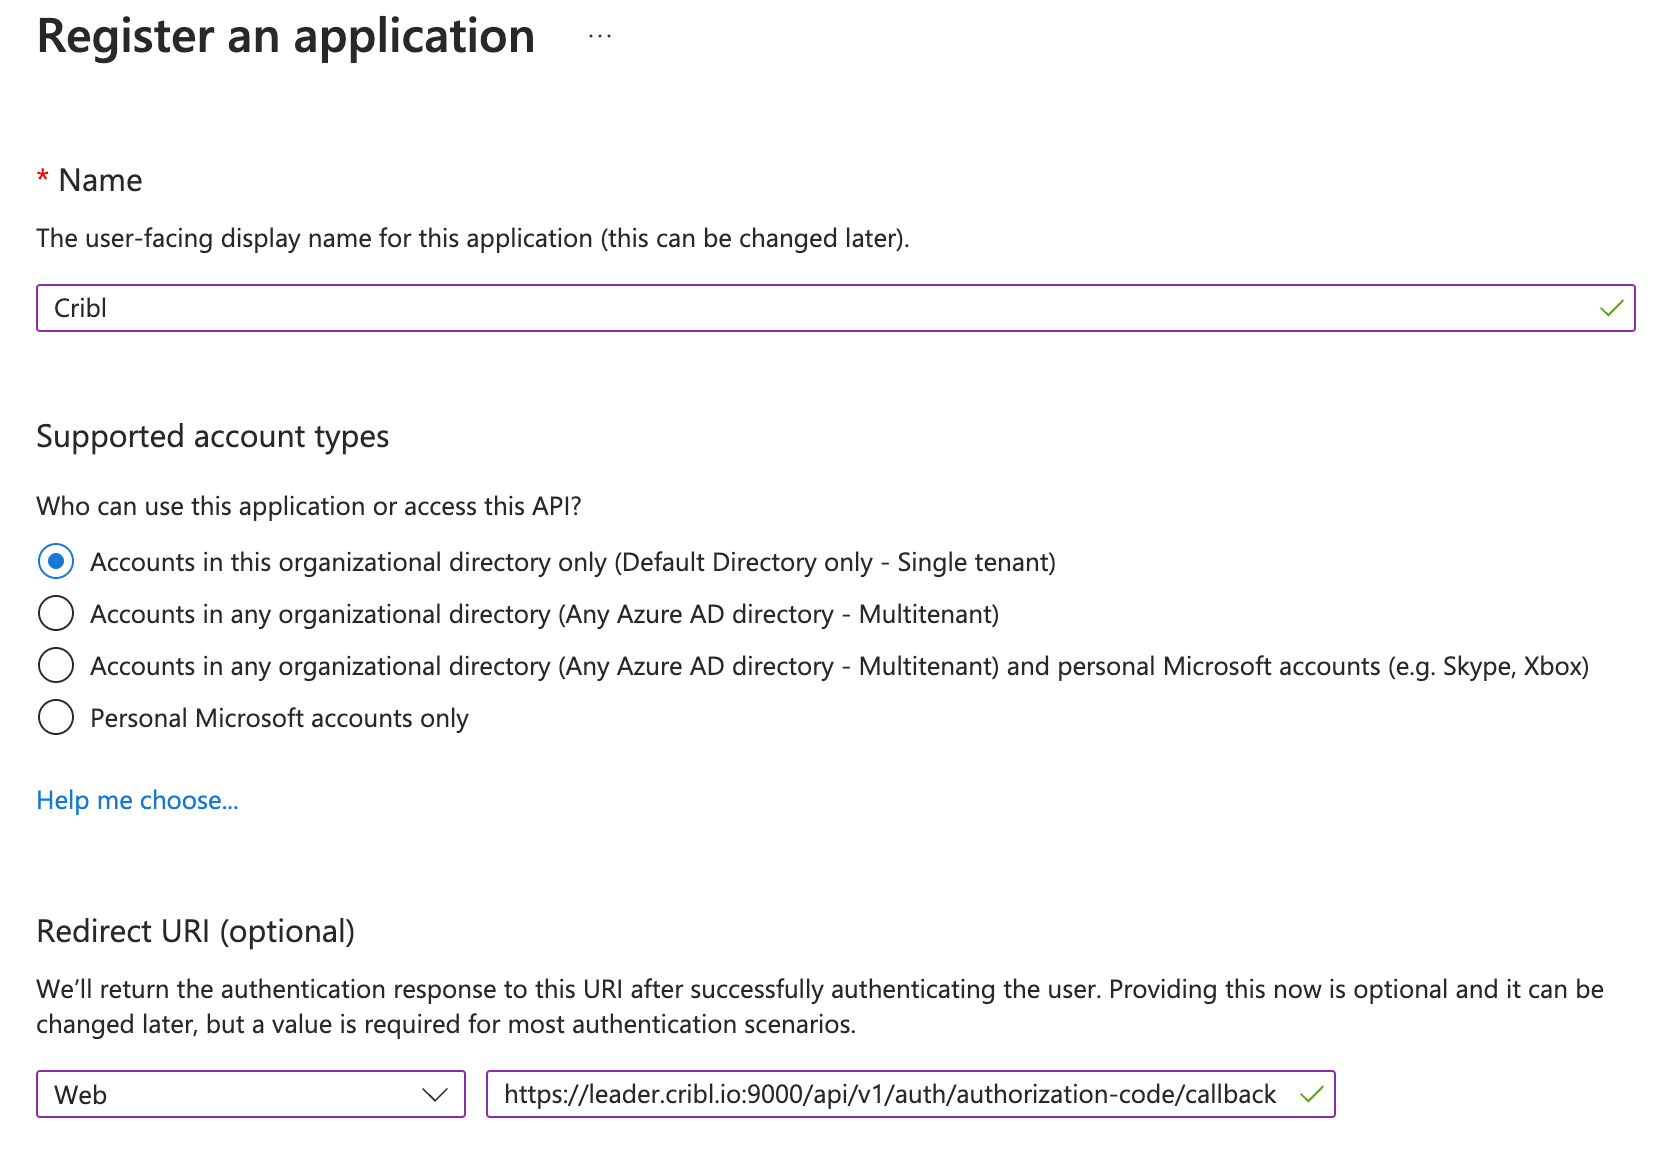The height and width of the screenshot is (1170, 1670).
Task: Click the chevron on the Web platform selector
Action: (x=434, y=1094)
